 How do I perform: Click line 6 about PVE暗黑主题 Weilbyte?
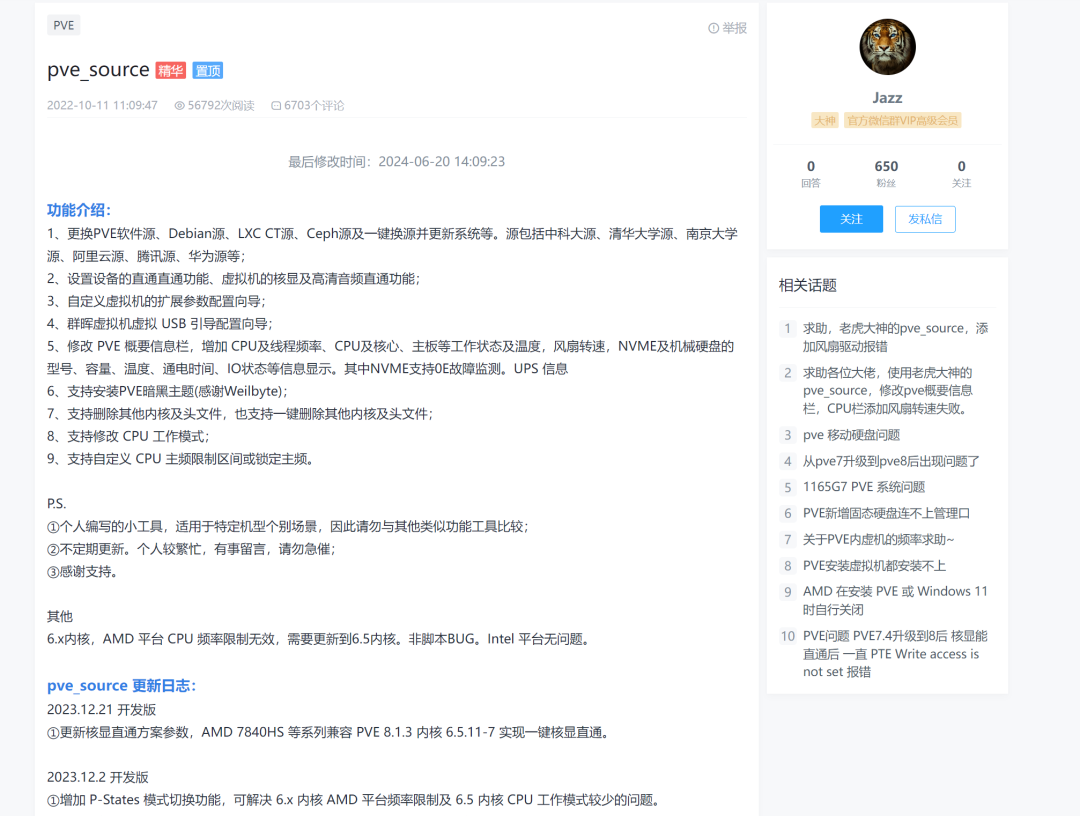click(x=167, y=391)
